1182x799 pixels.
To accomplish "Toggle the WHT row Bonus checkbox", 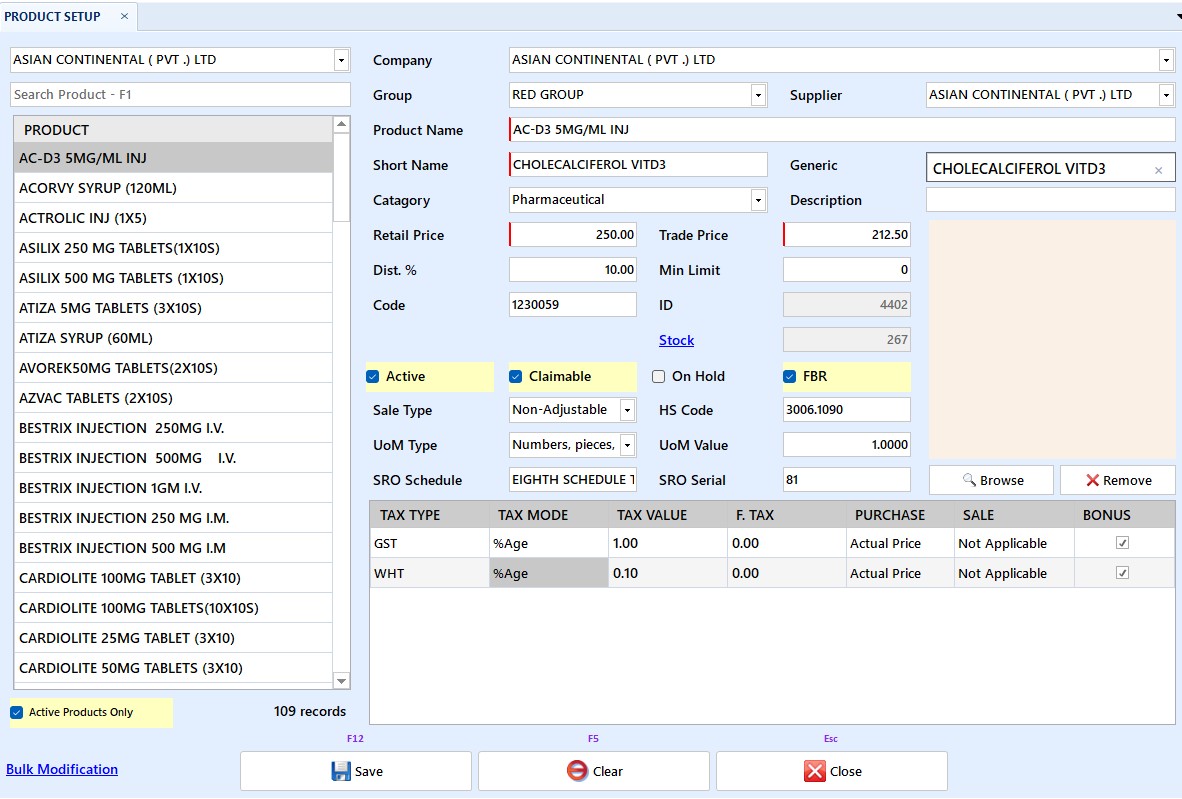I will [1122, 573].
